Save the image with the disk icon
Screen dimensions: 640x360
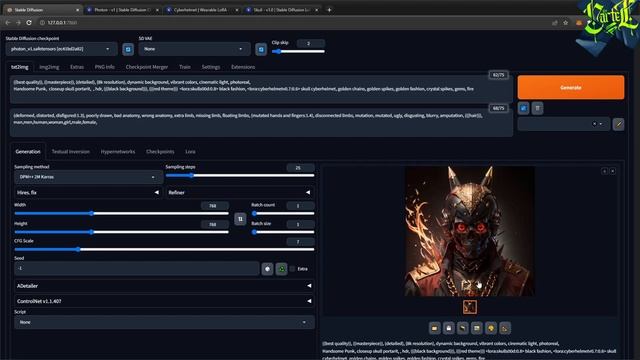pyautogui.click(x=449, y=328)
